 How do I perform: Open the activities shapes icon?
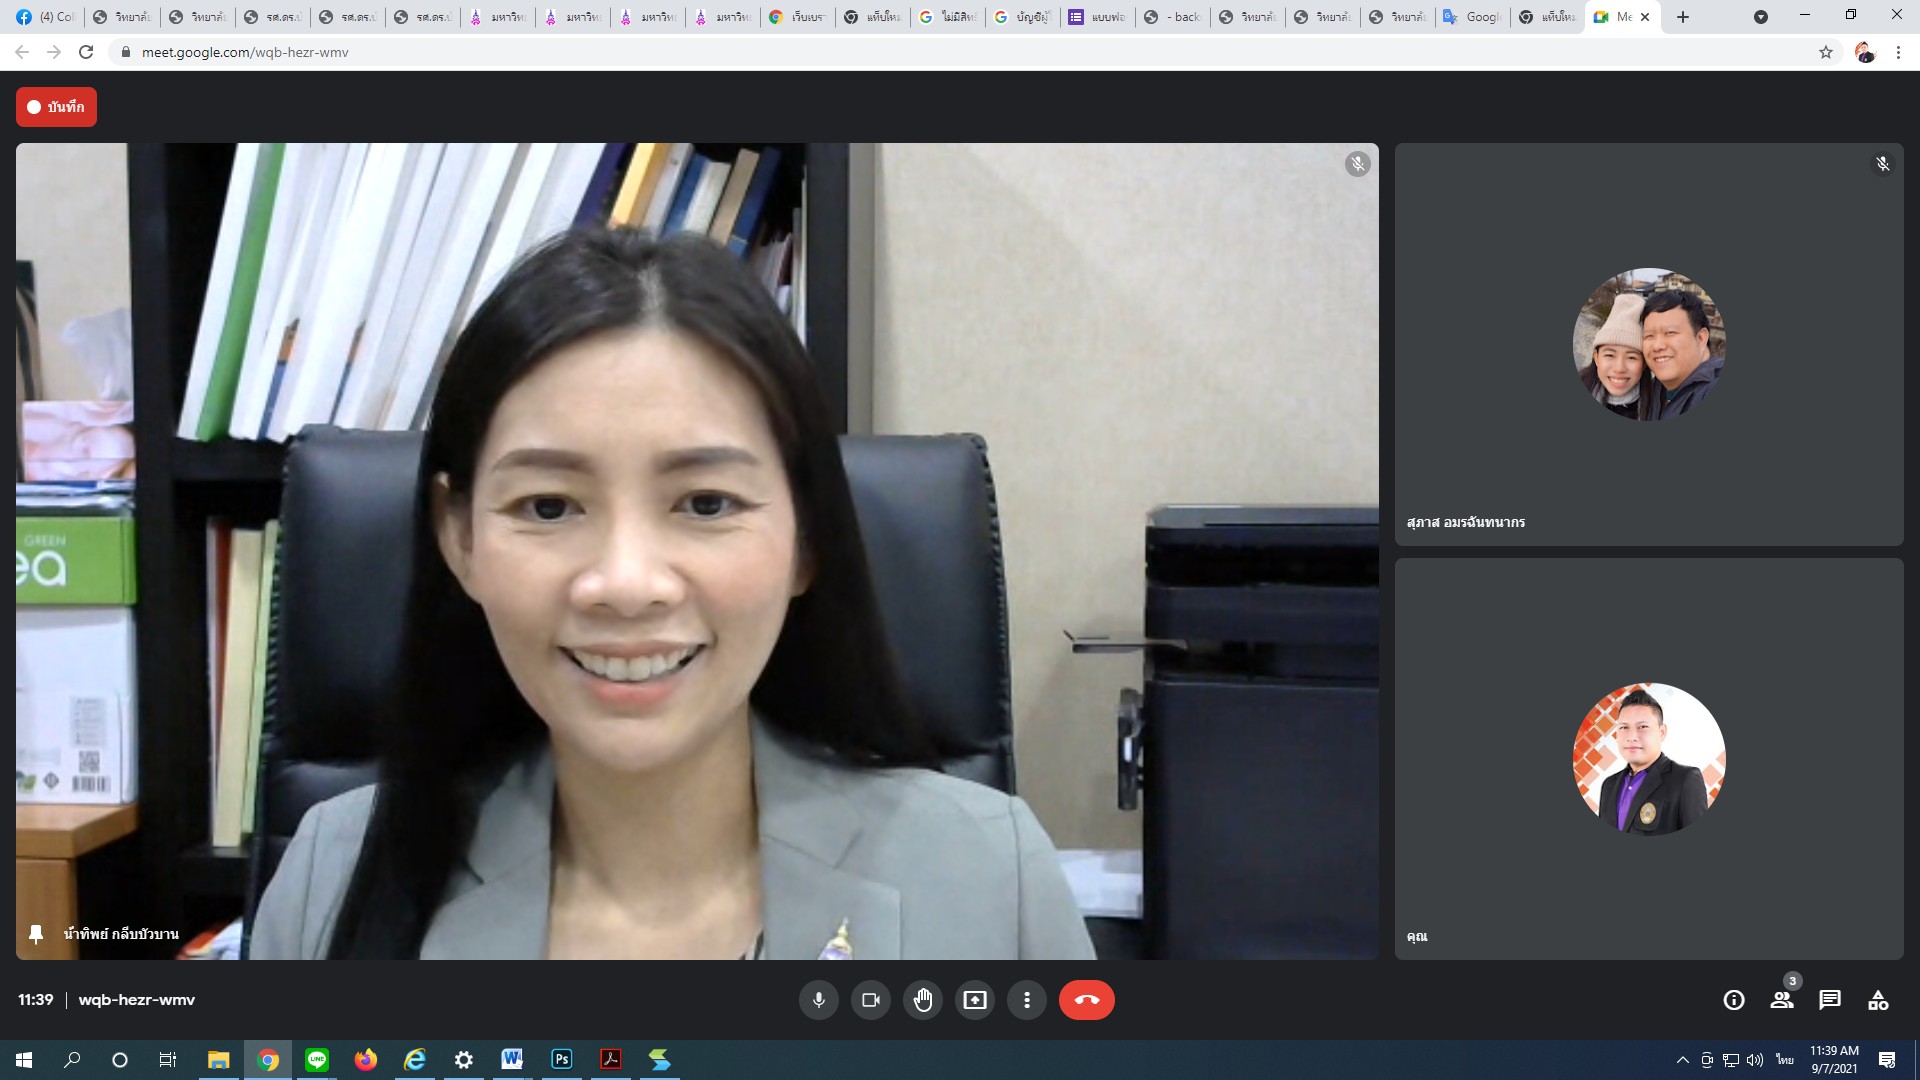[x=1878, y=1000]
